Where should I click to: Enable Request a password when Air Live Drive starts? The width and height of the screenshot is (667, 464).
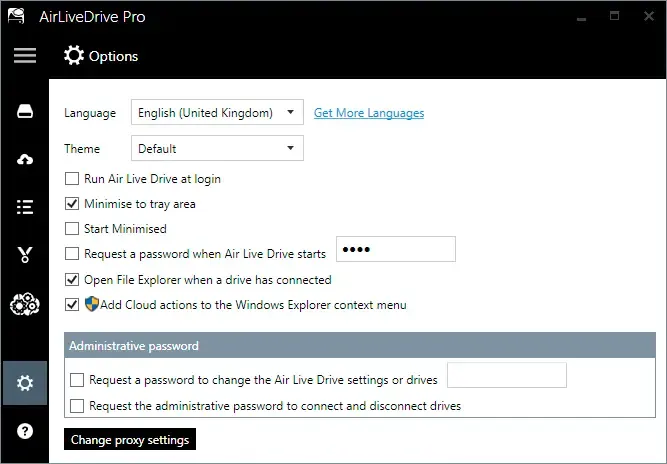coord(72,253)
